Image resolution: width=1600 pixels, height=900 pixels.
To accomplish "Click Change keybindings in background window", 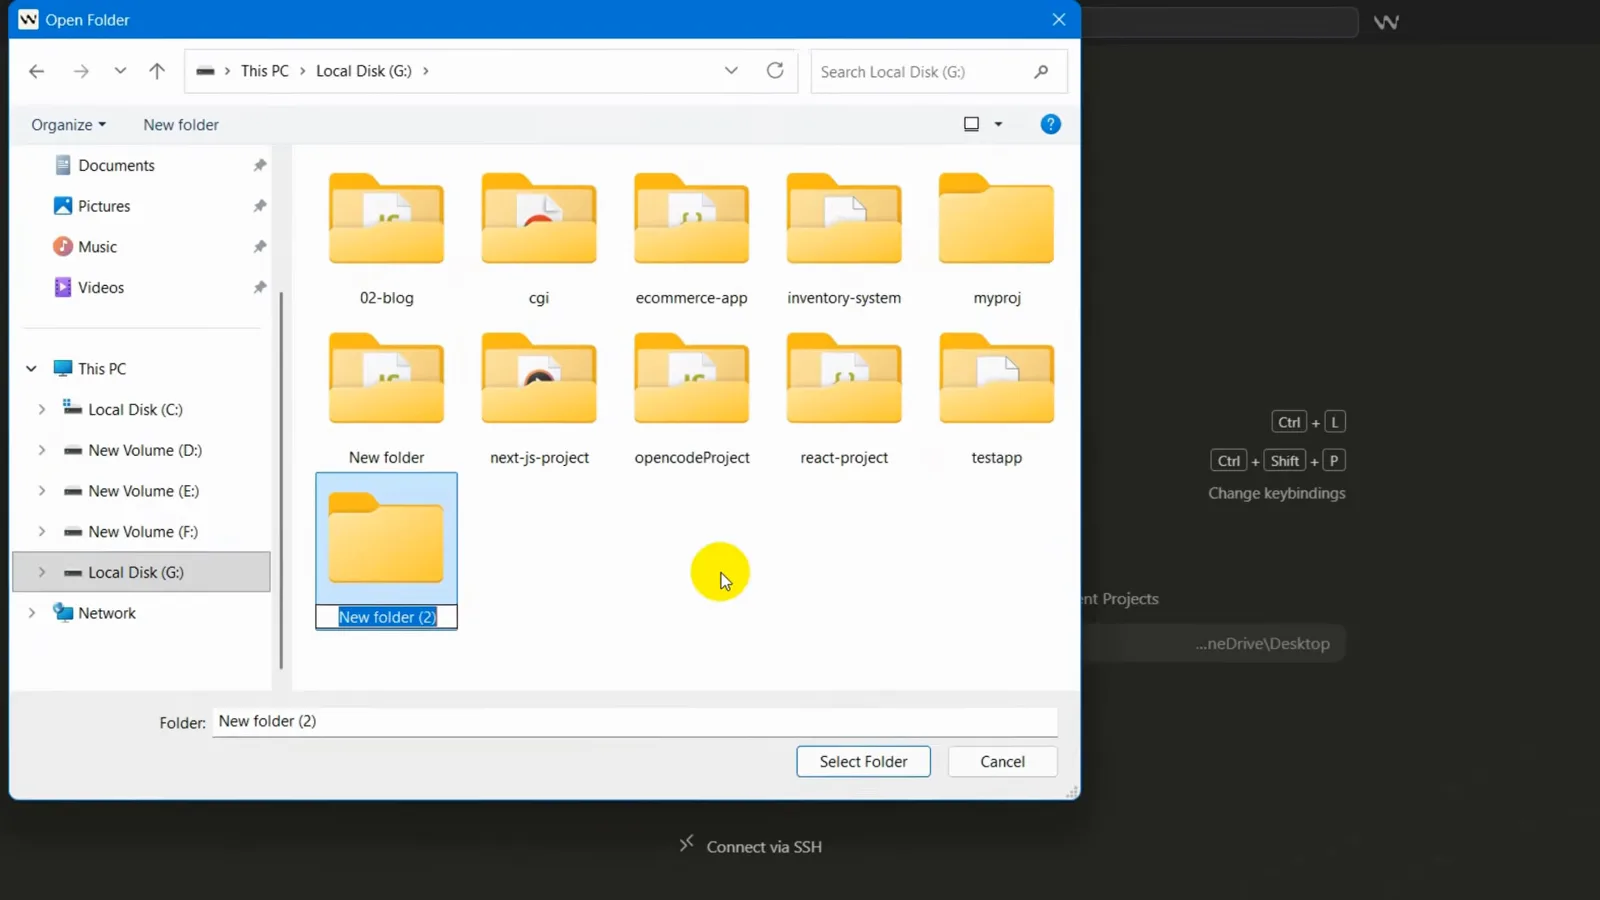I will click(1277, 493).
